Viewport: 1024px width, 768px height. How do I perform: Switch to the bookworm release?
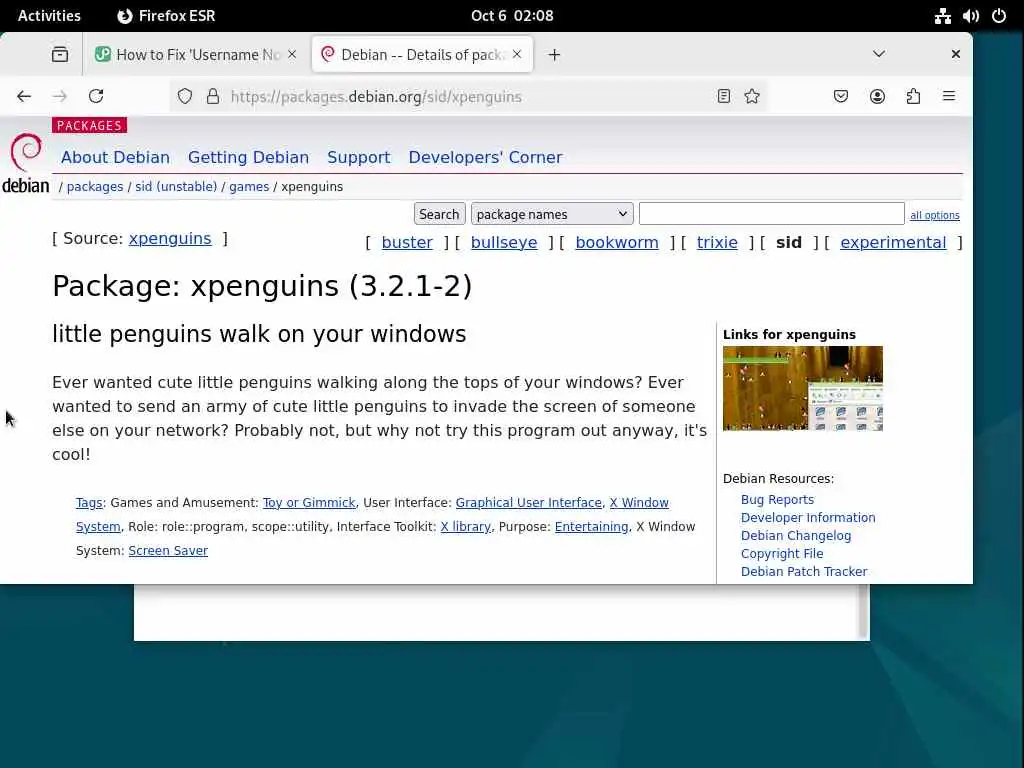coord(617,242)
